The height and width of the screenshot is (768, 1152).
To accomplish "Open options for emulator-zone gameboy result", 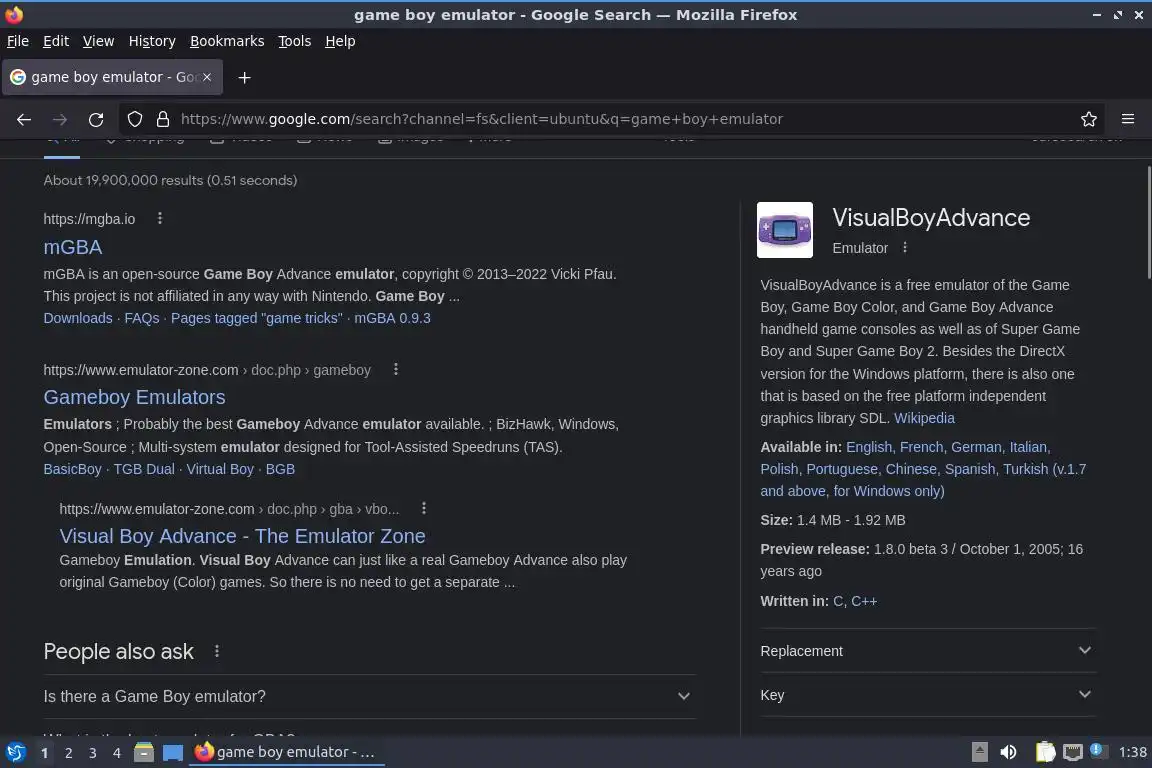I will click(395, 369).
